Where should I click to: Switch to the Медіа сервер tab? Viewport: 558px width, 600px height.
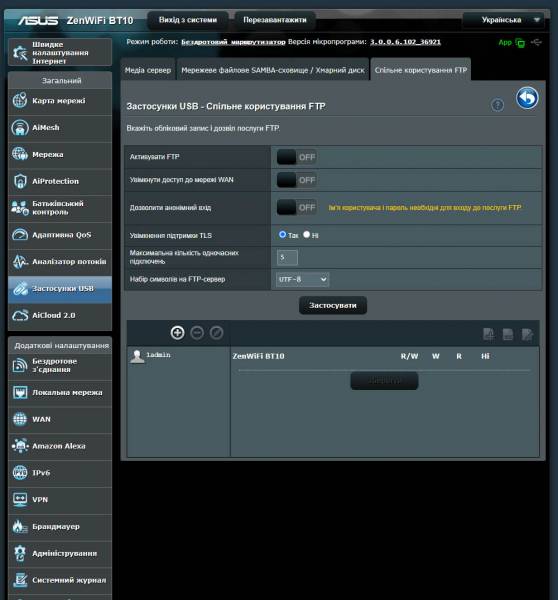[148, 70]
